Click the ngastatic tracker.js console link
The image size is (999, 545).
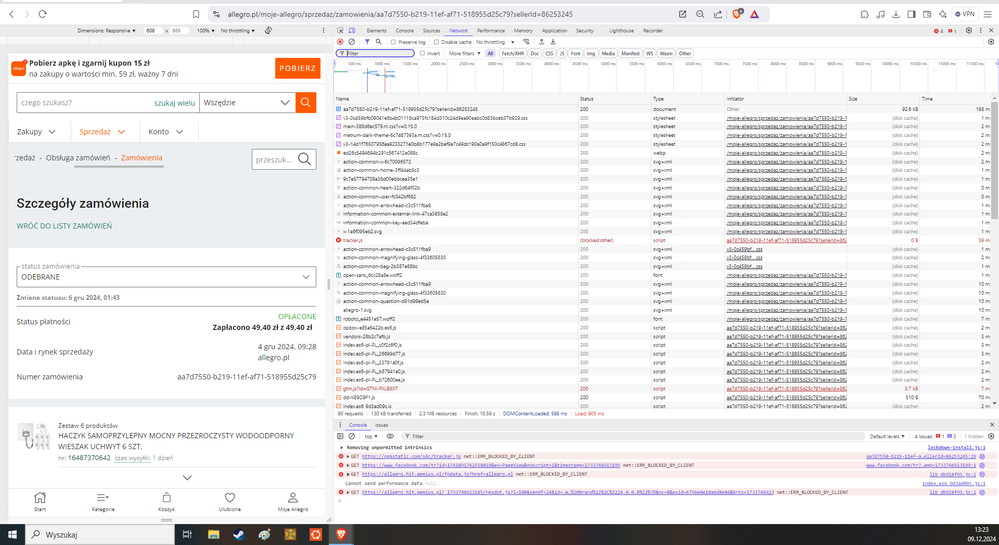tap(411, 456)
